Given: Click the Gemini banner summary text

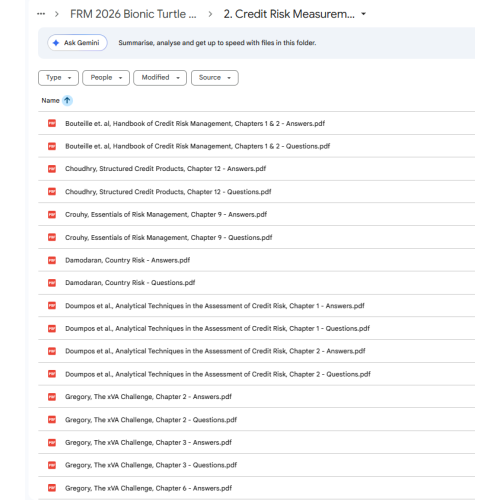Looking at the screenshot, I should coord(217,43).
